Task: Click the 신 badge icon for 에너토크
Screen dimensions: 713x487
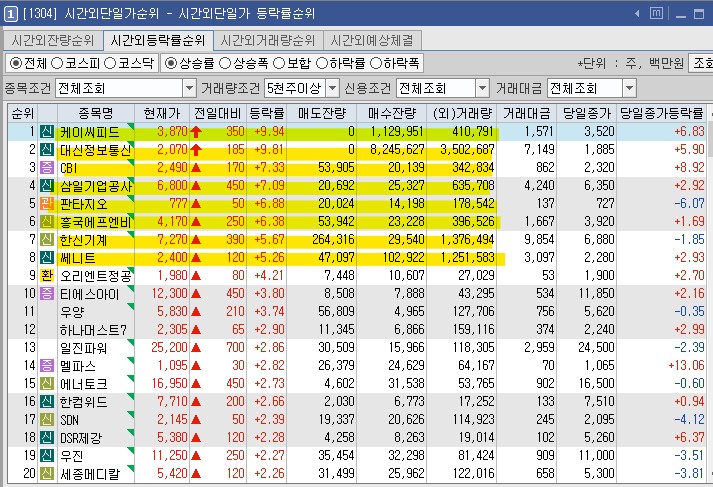Action: click(47, 384)
